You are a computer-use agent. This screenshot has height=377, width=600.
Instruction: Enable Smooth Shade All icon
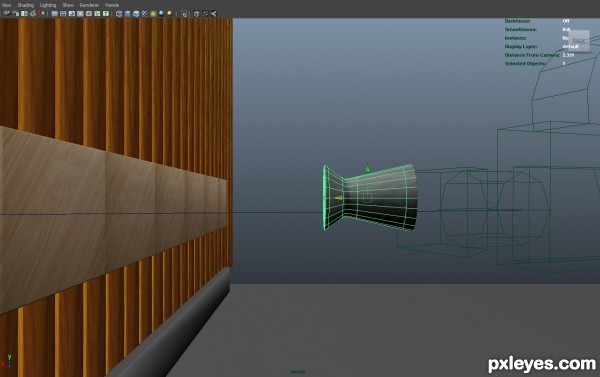click(127, 14)
